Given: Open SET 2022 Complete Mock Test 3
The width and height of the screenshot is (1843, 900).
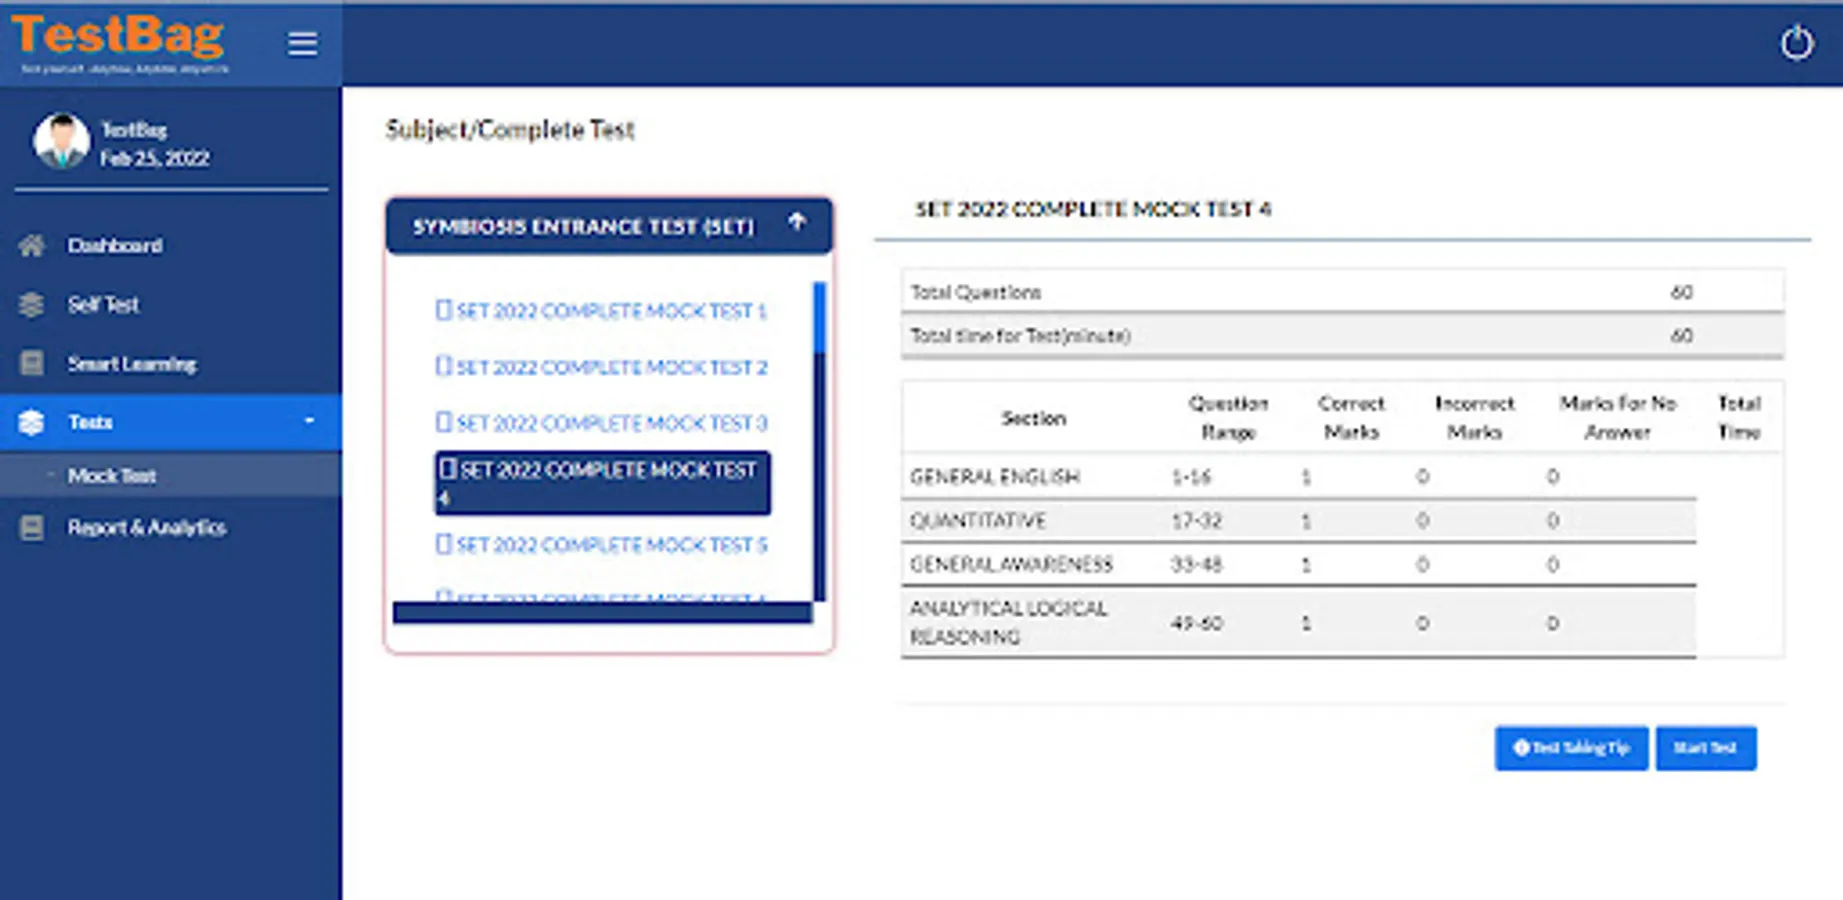Looking at the screenshot, I should (601, 423).
